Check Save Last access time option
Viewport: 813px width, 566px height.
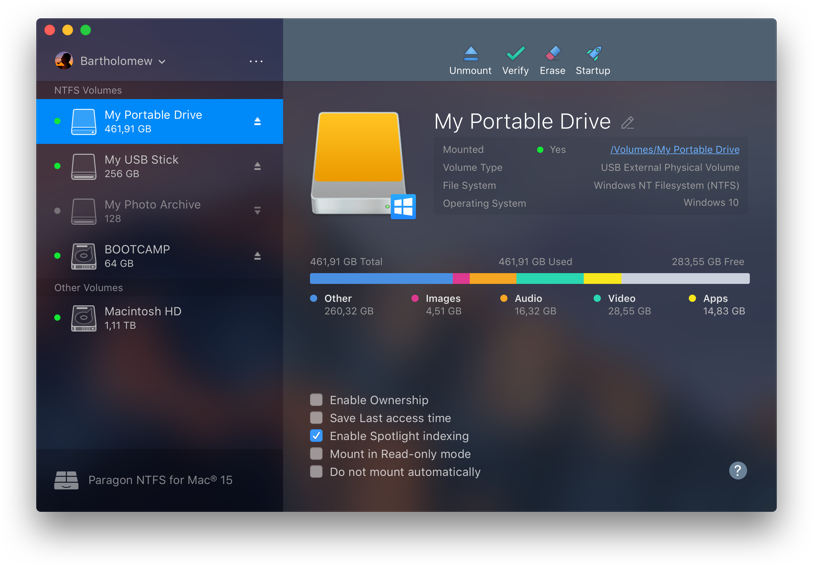point(316,418)
